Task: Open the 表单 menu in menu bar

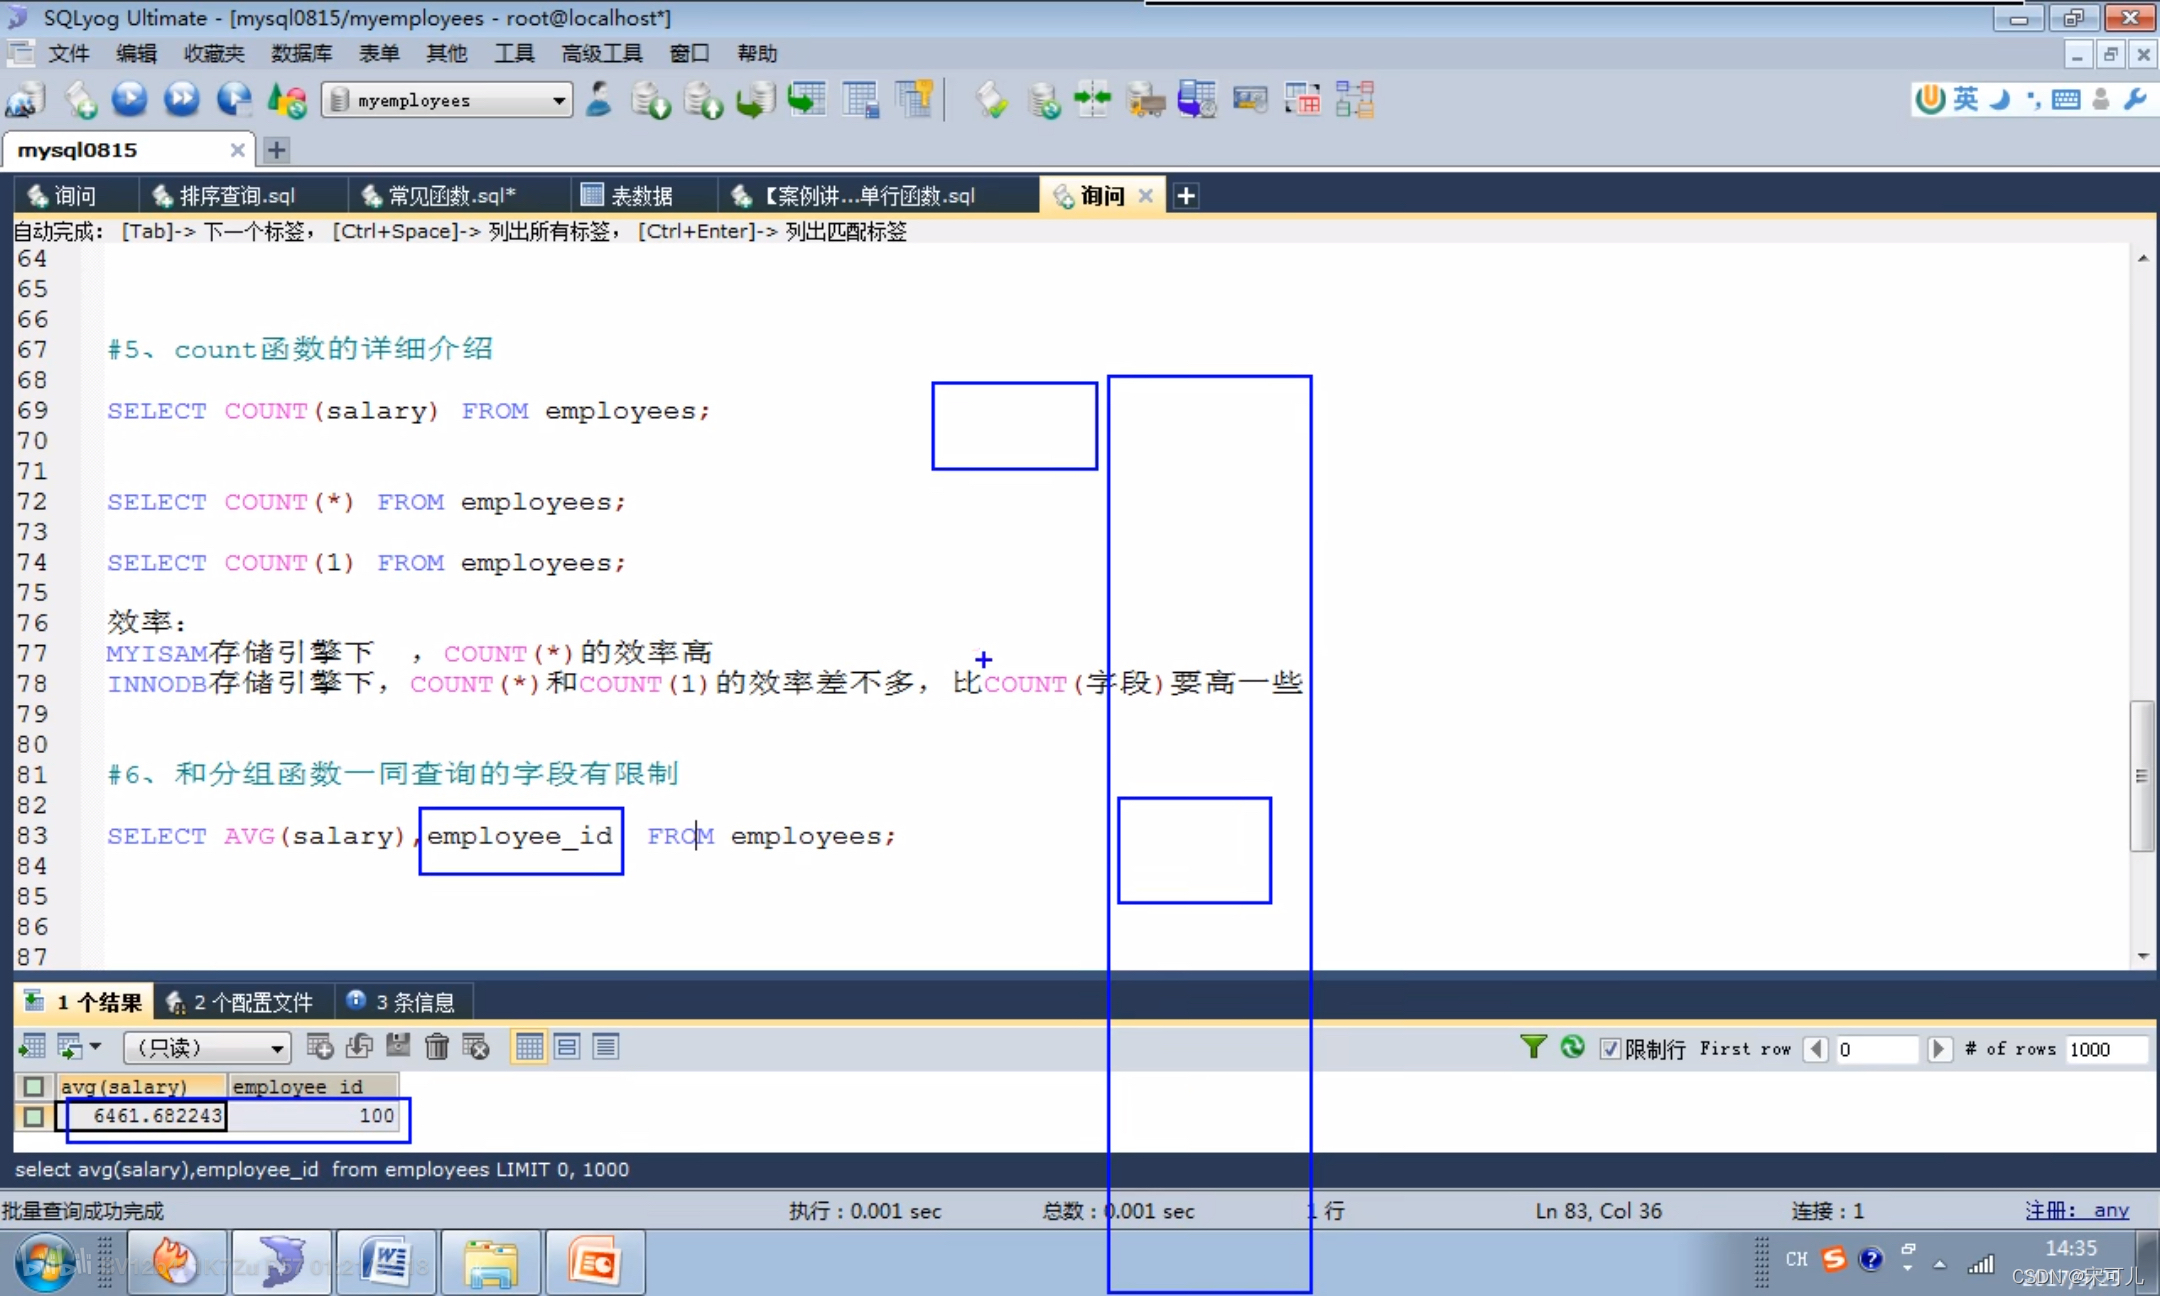Action: coord(376,52)
